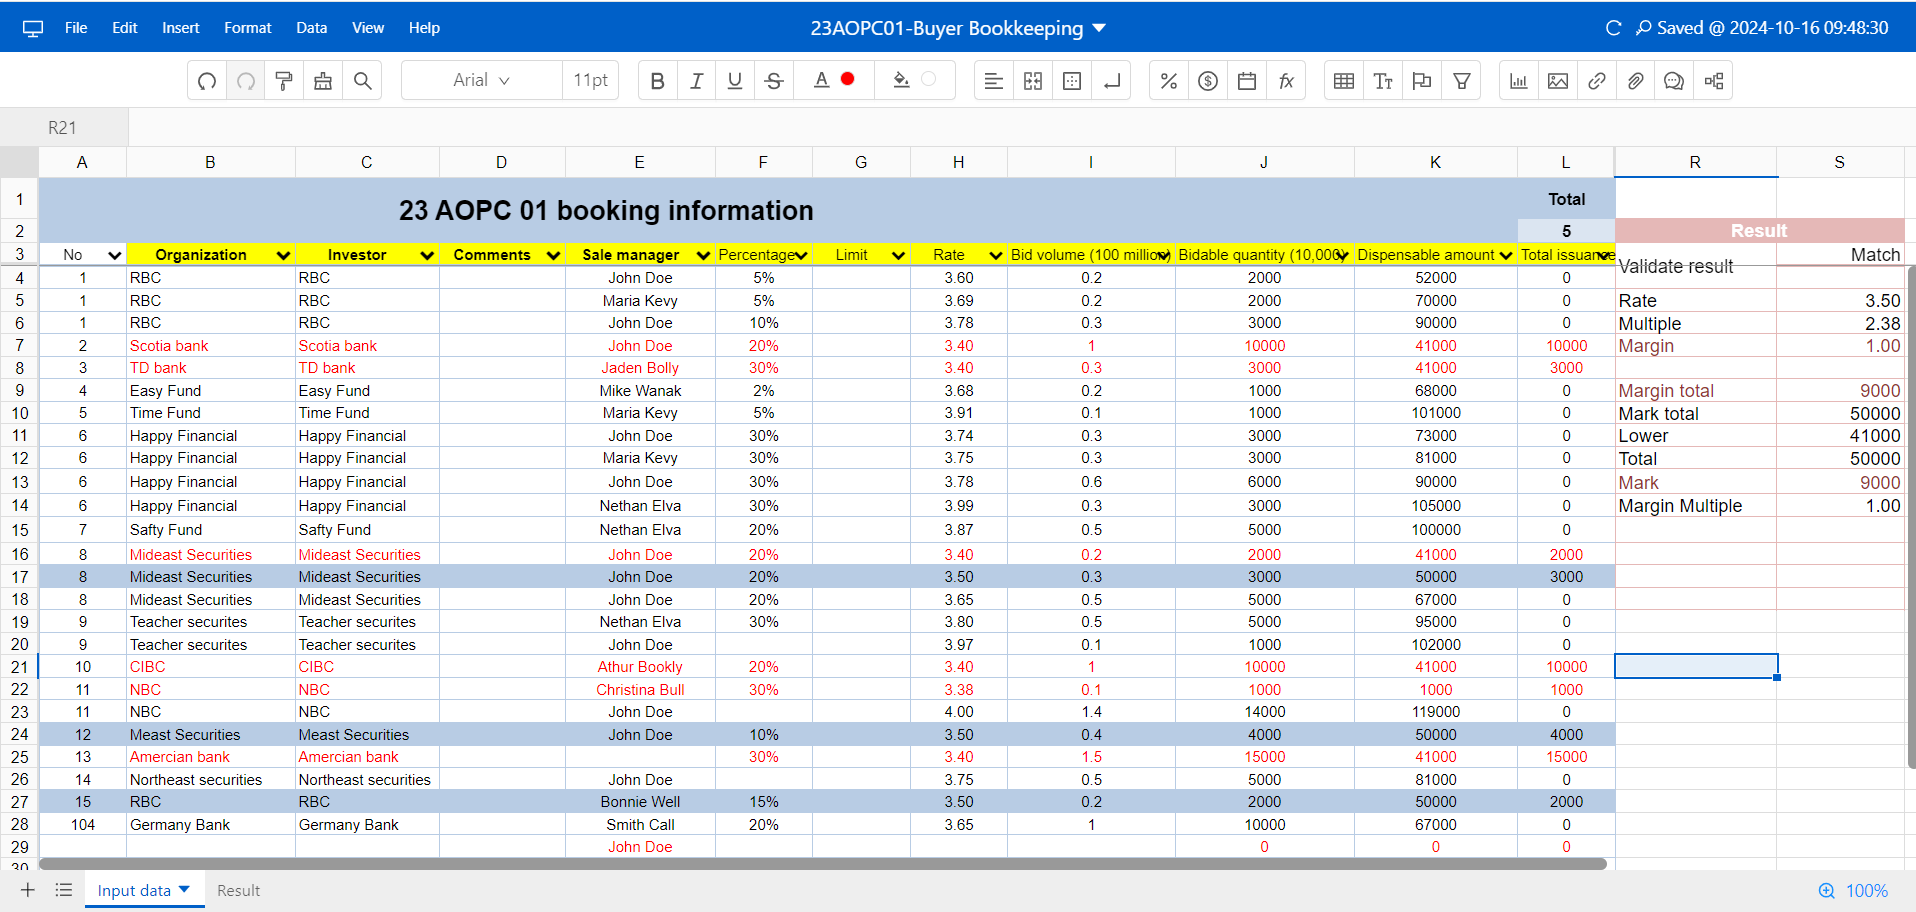This screenshot has width=1916, height=912.
Task: Click the flag conditional format icon
Action: [1422, 81]
